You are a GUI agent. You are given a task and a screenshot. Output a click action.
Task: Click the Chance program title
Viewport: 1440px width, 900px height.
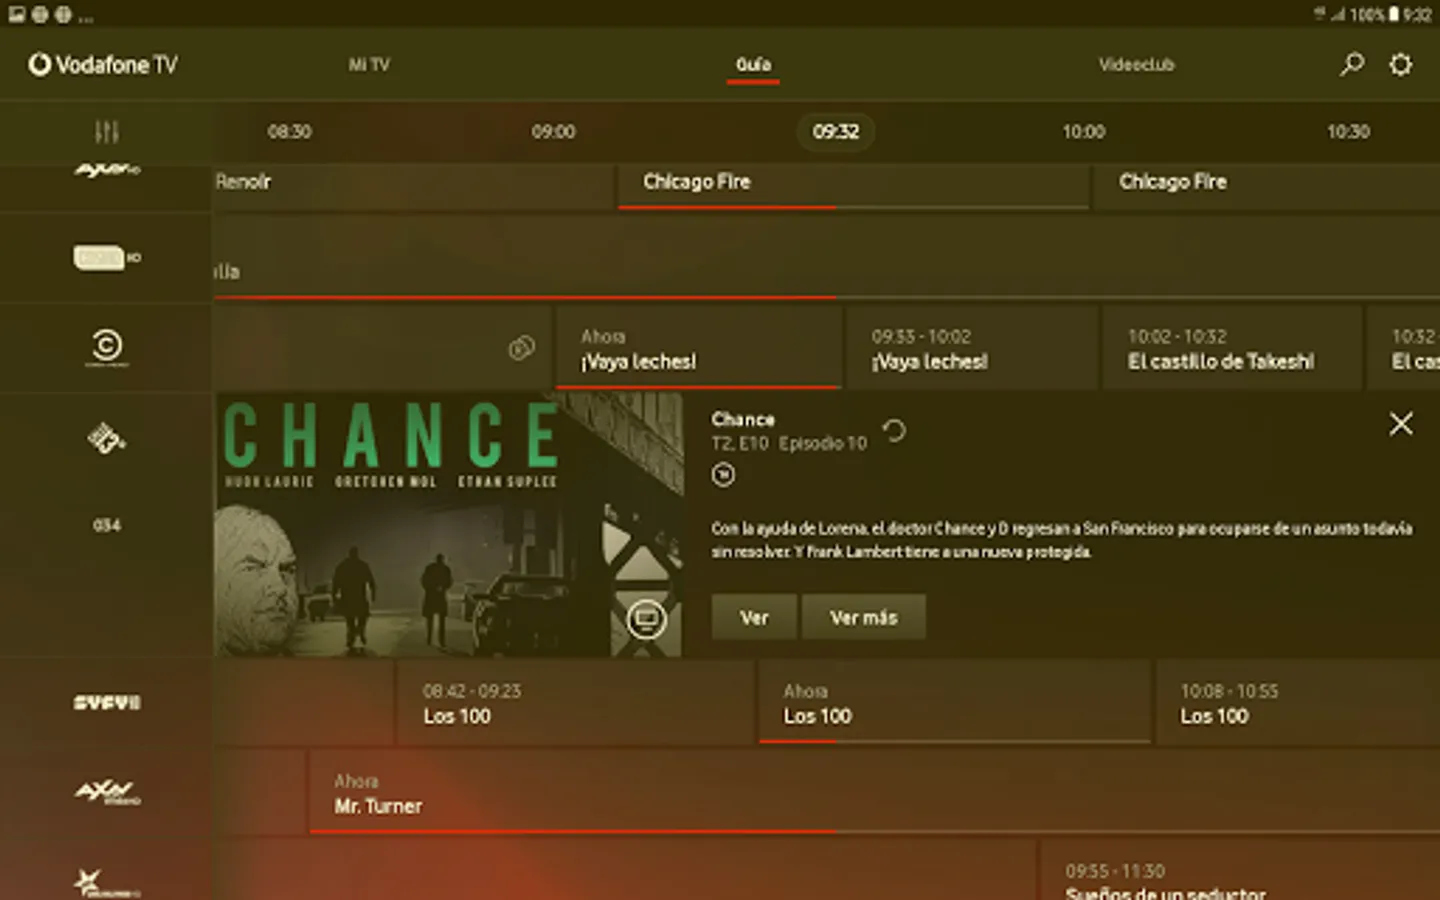pyautogui.click(x=743, y=419)
